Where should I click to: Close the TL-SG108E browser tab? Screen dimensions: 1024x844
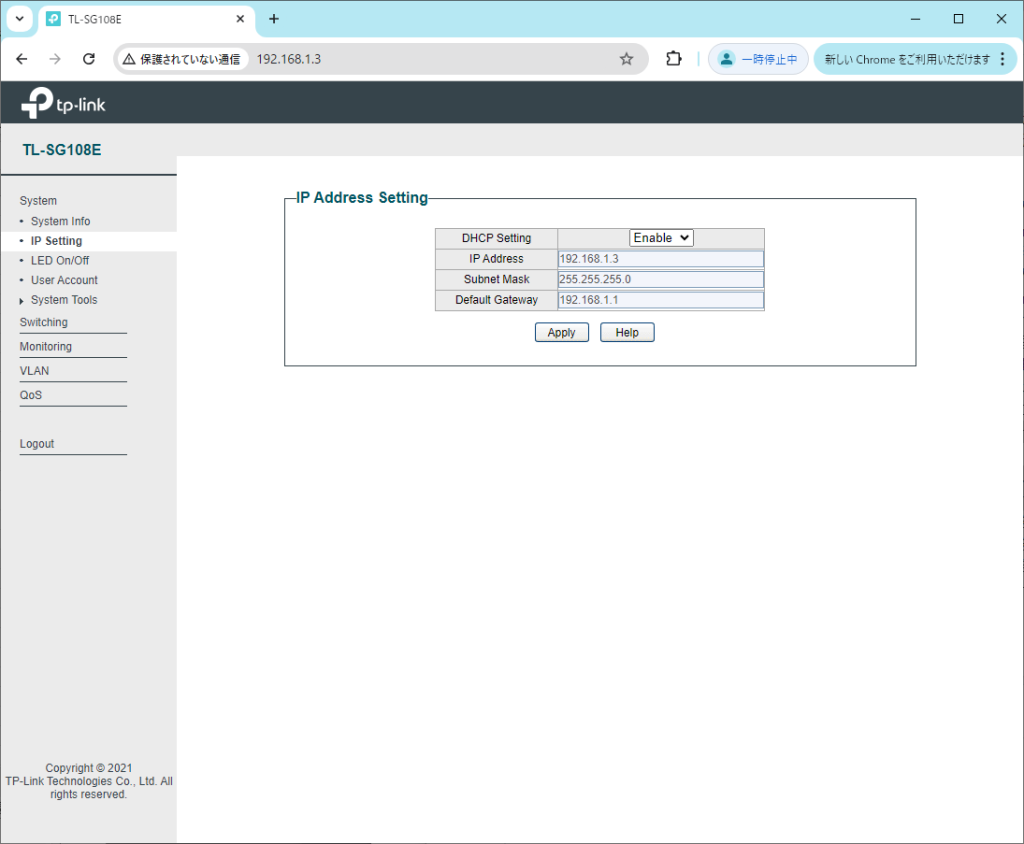pos(240,19)
